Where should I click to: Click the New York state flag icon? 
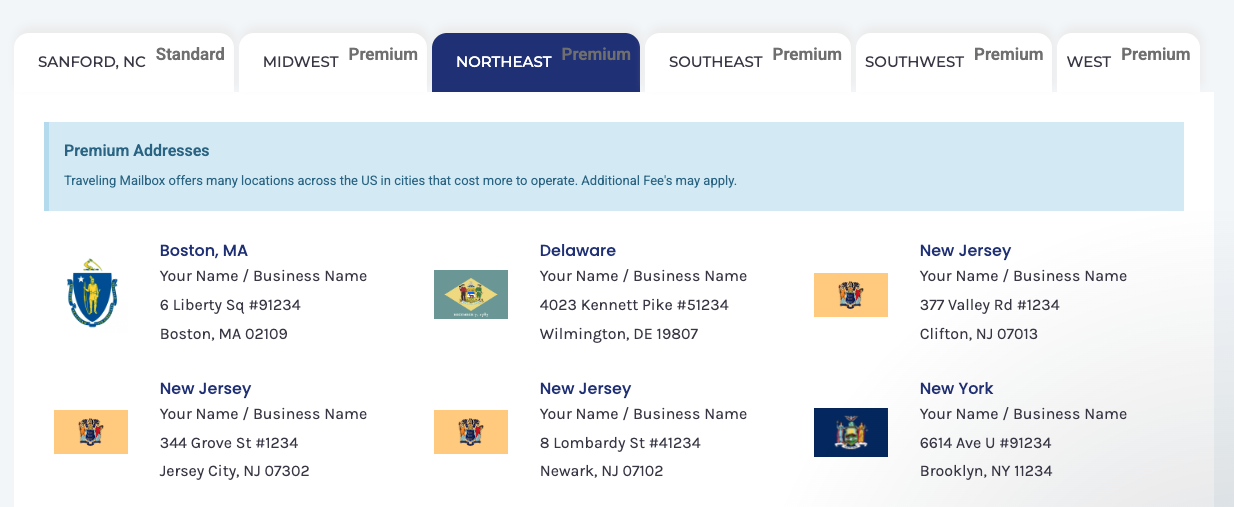[x=851, y=432]
